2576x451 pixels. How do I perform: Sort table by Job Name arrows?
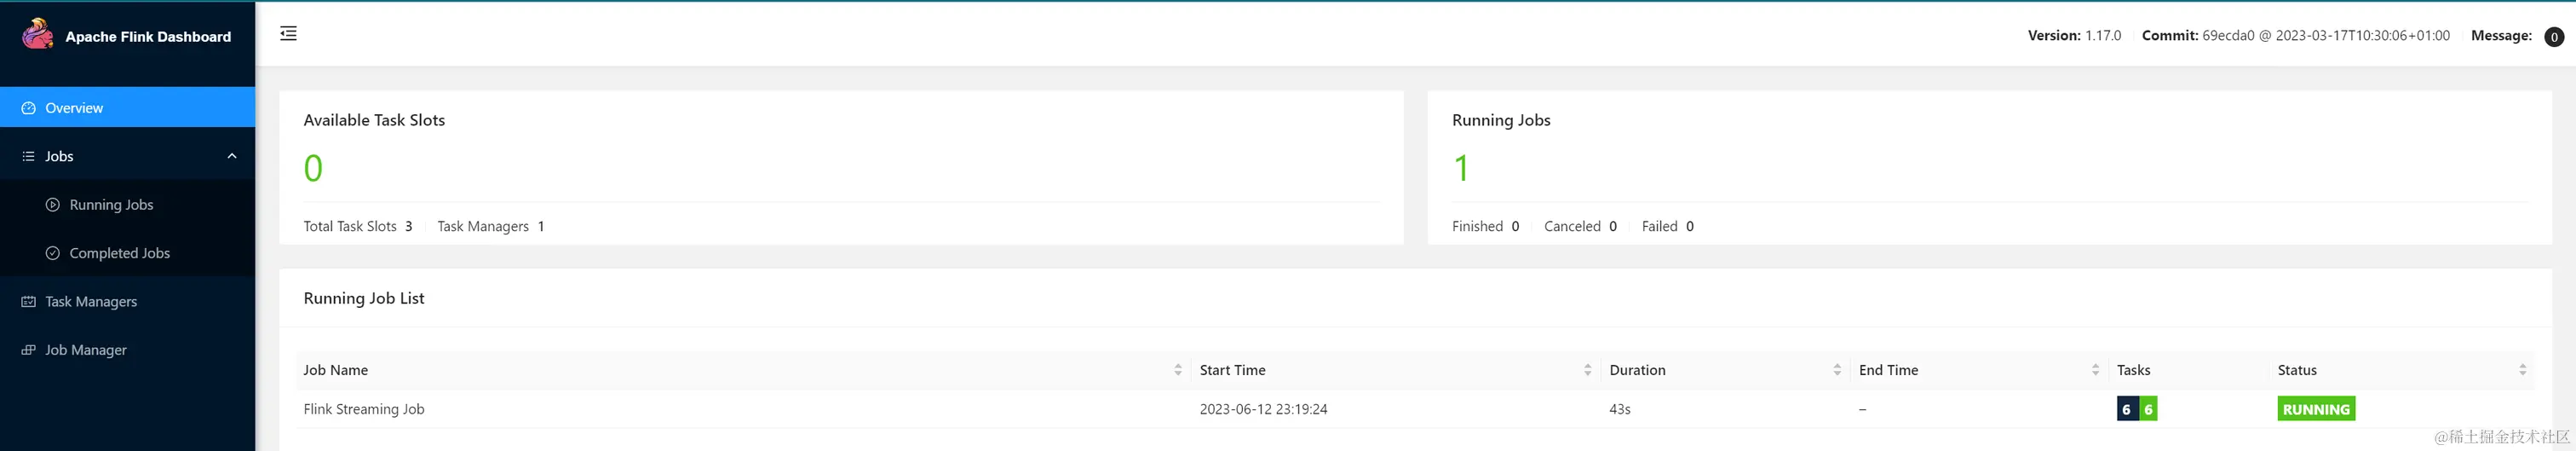click(1178, 370)
